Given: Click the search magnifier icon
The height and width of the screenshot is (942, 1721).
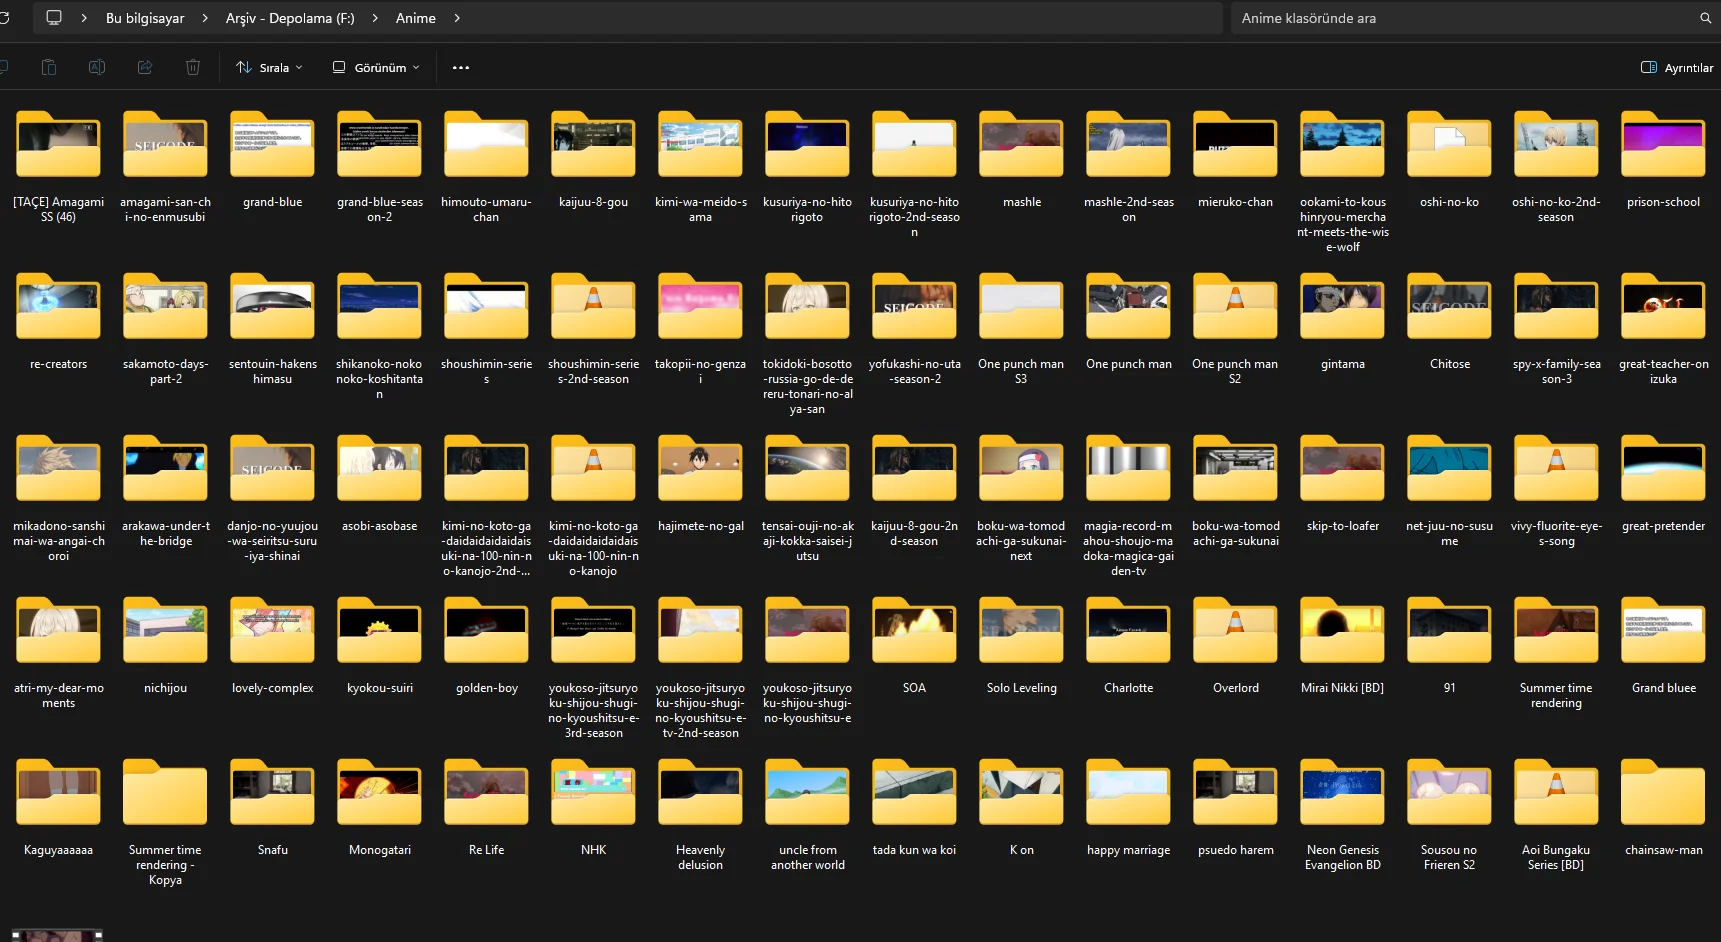Looking at the screenshot, I should pyautogui.click(x=1706, y=18).
